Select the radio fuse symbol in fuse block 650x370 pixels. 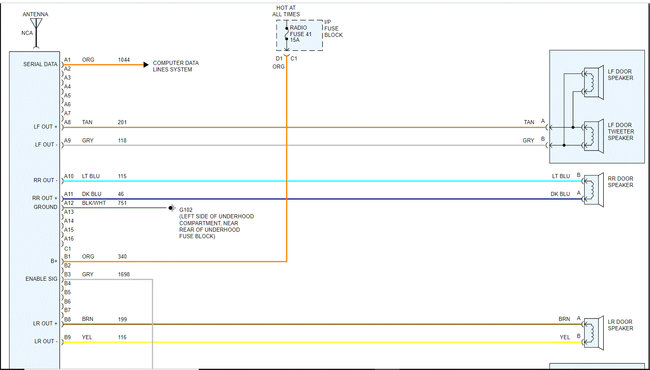click(286, 34)
